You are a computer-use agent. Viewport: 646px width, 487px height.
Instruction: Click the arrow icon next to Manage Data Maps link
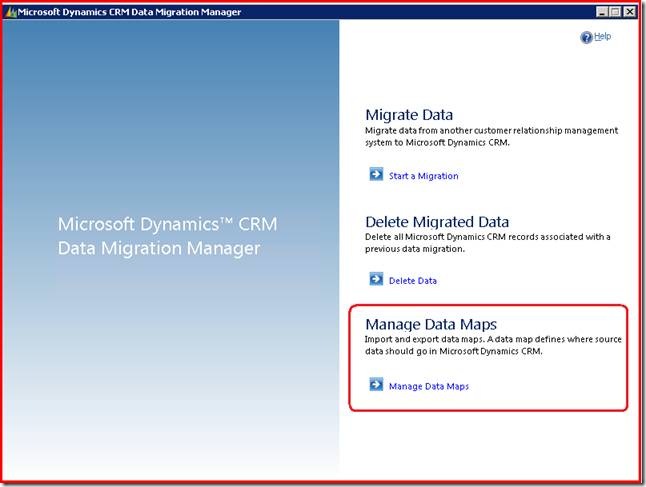pos(376,385)
